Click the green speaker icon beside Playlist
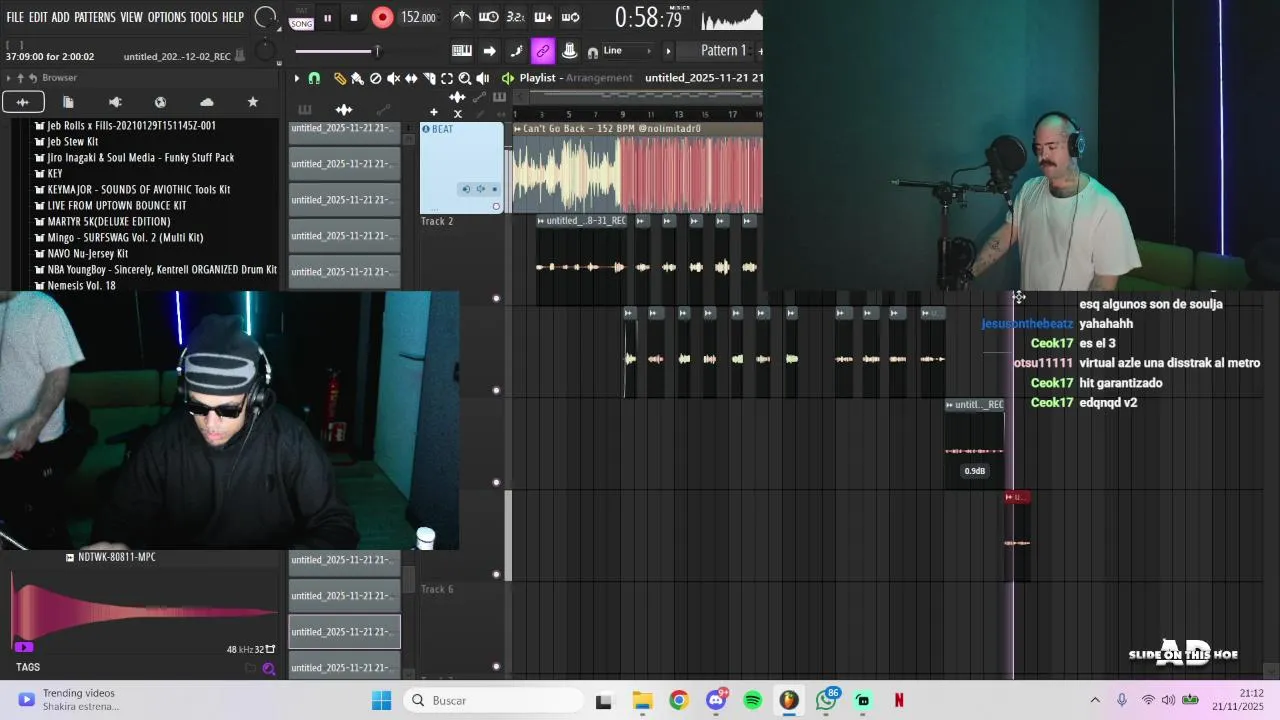Screen dimensions: 1280x720 point(508,78)
